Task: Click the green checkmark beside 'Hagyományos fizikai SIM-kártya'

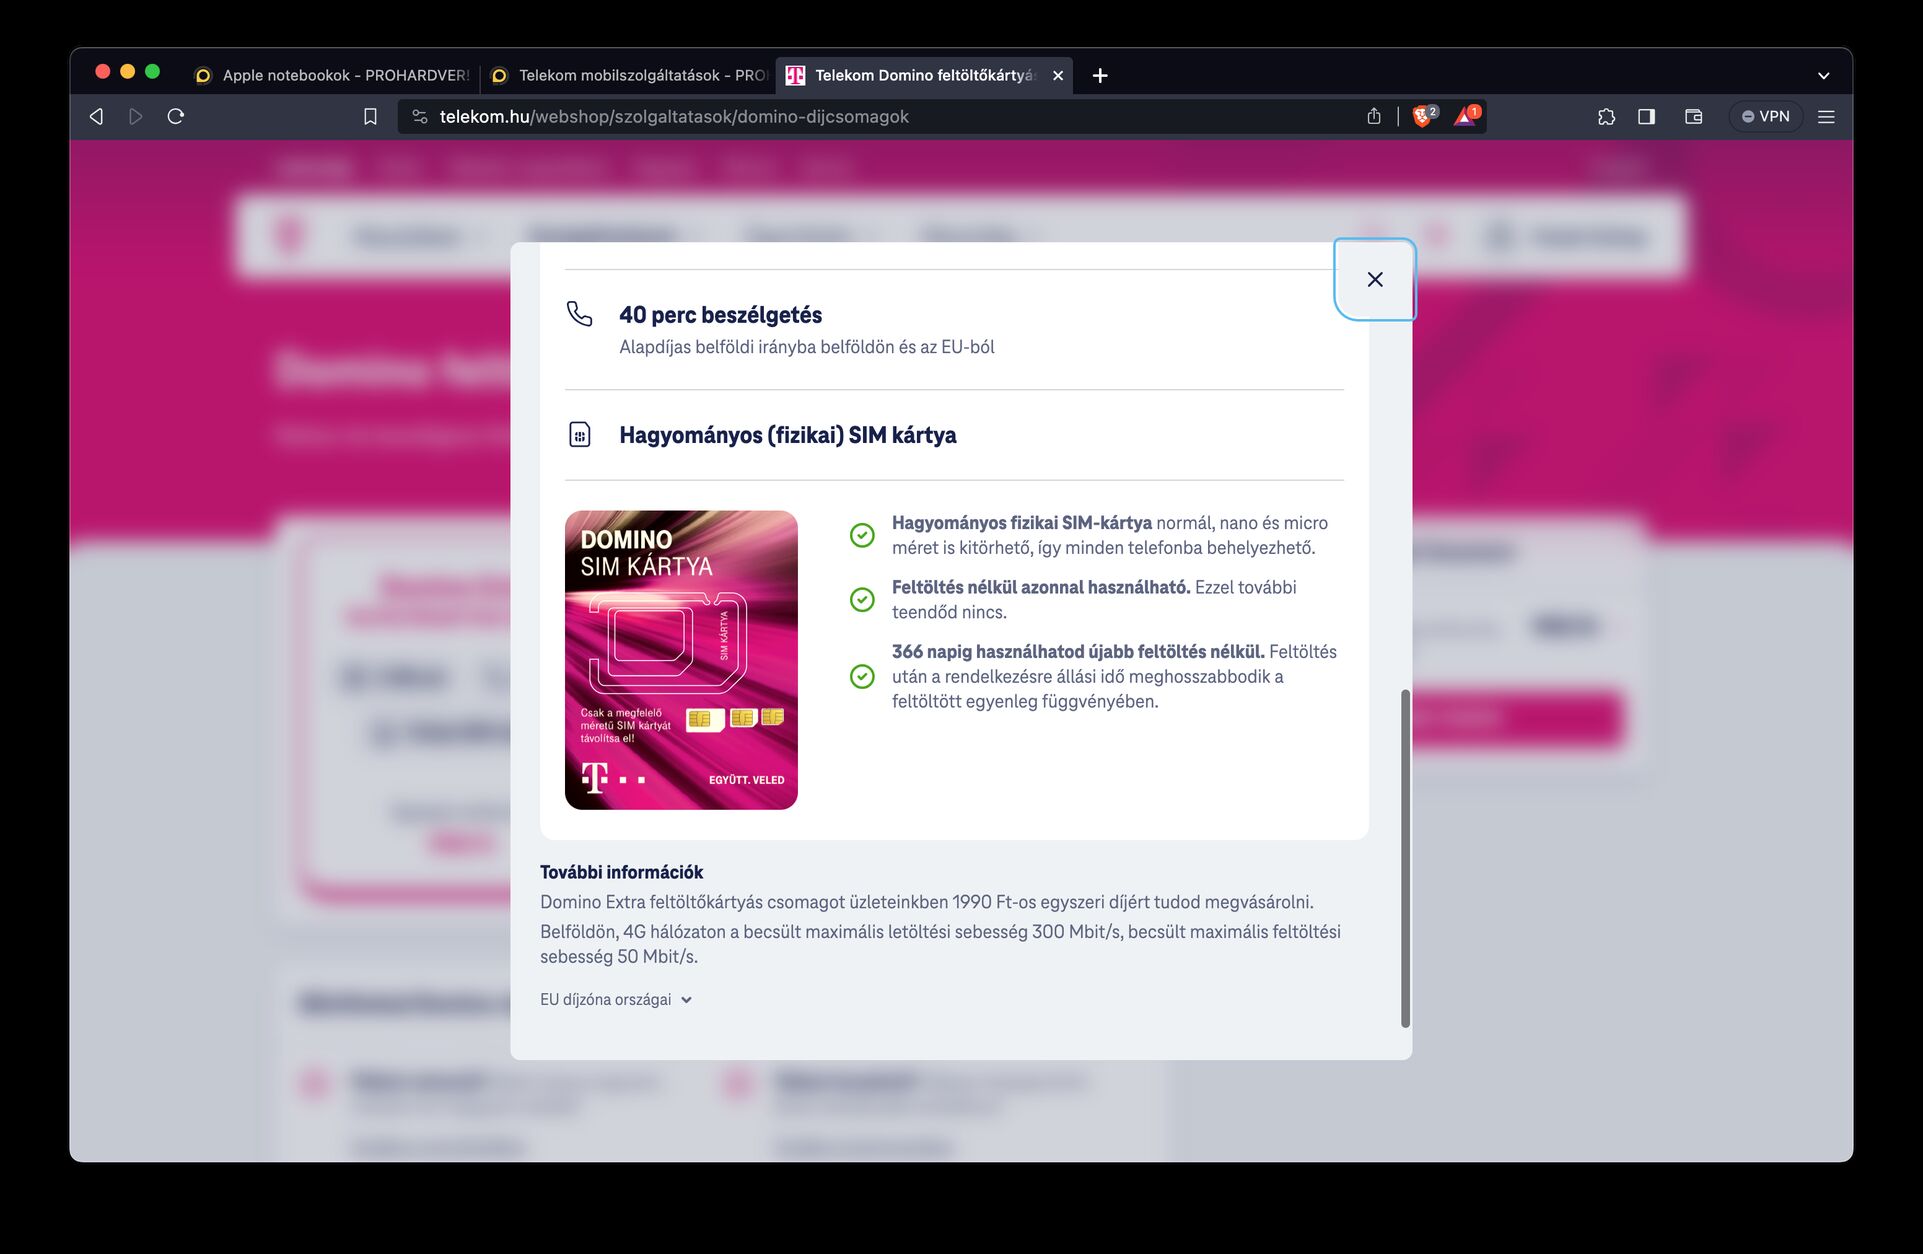Action: (x=862, y=535)
